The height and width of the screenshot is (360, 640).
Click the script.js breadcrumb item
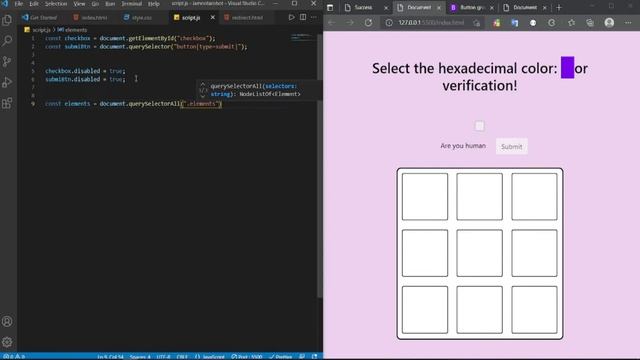[41, 30]
